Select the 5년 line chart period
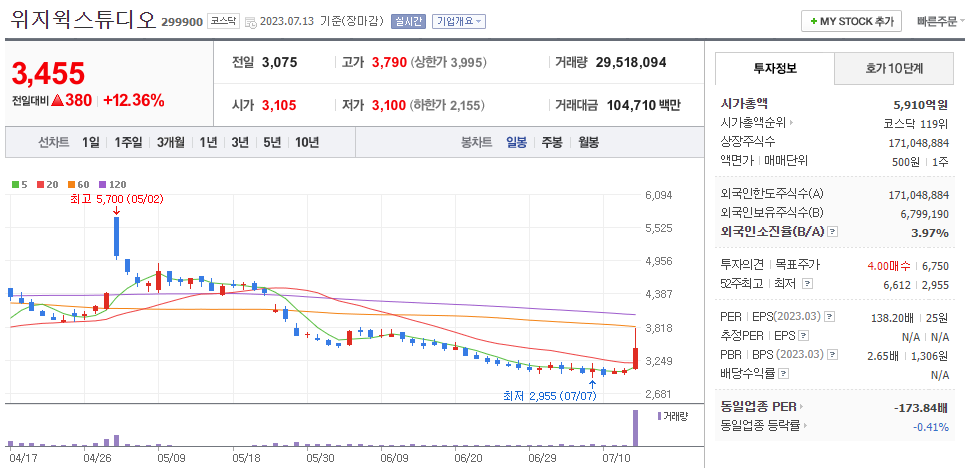 click(x=272, y=142)
